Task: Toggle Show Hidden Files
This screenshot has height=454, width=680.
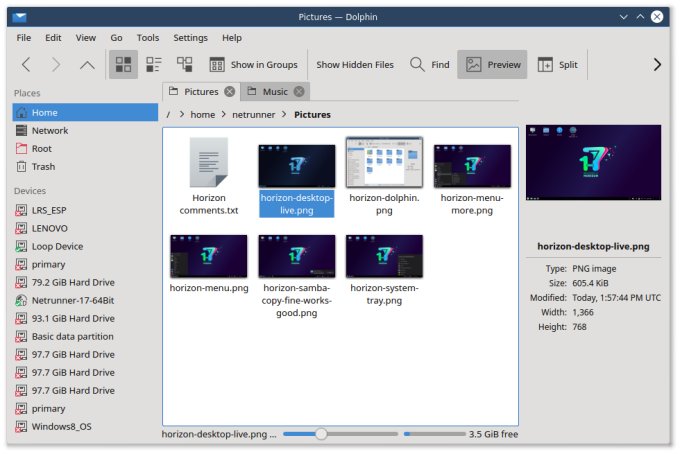Action: click(x=355, y=64)
